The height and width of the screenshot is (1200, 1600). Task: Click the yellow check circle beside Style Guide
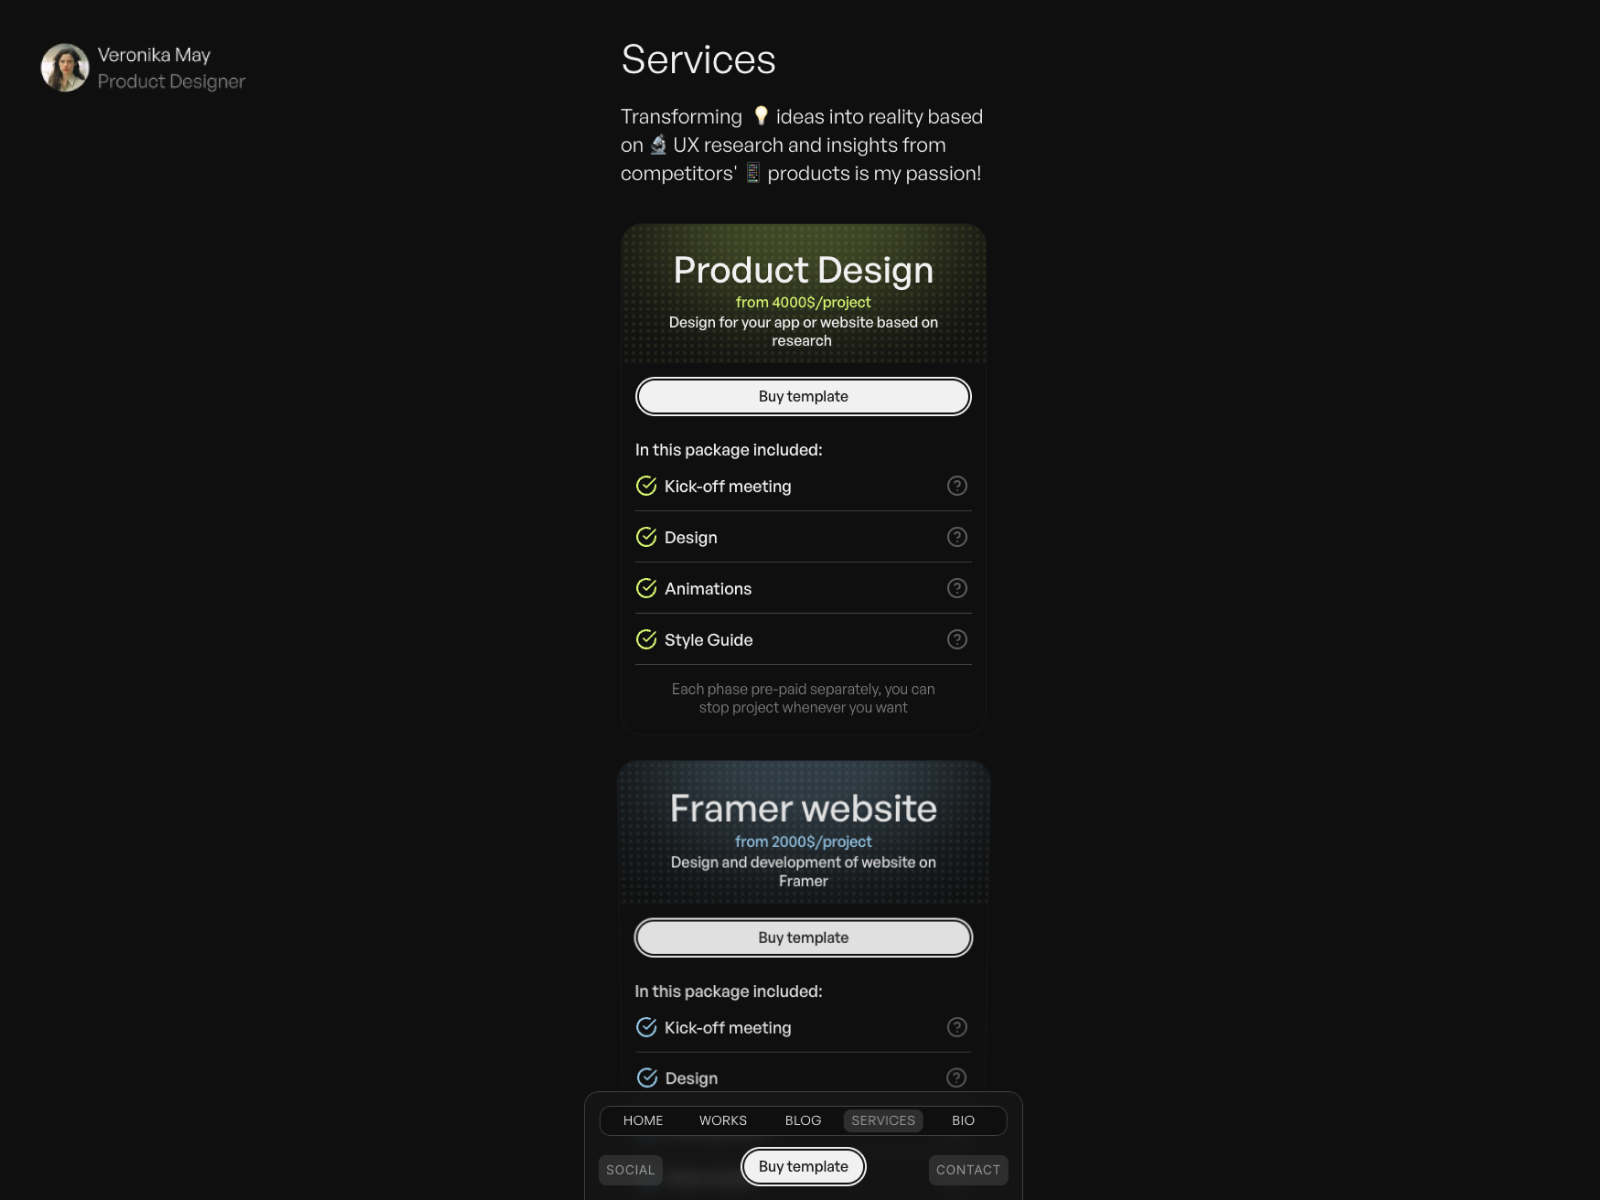pos(647,639)
